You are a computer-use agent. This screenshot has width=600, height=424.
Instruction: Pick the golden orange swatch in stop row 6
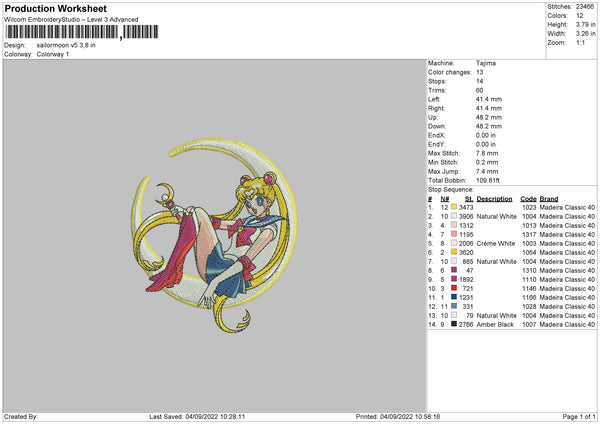[x=454, y=252]
